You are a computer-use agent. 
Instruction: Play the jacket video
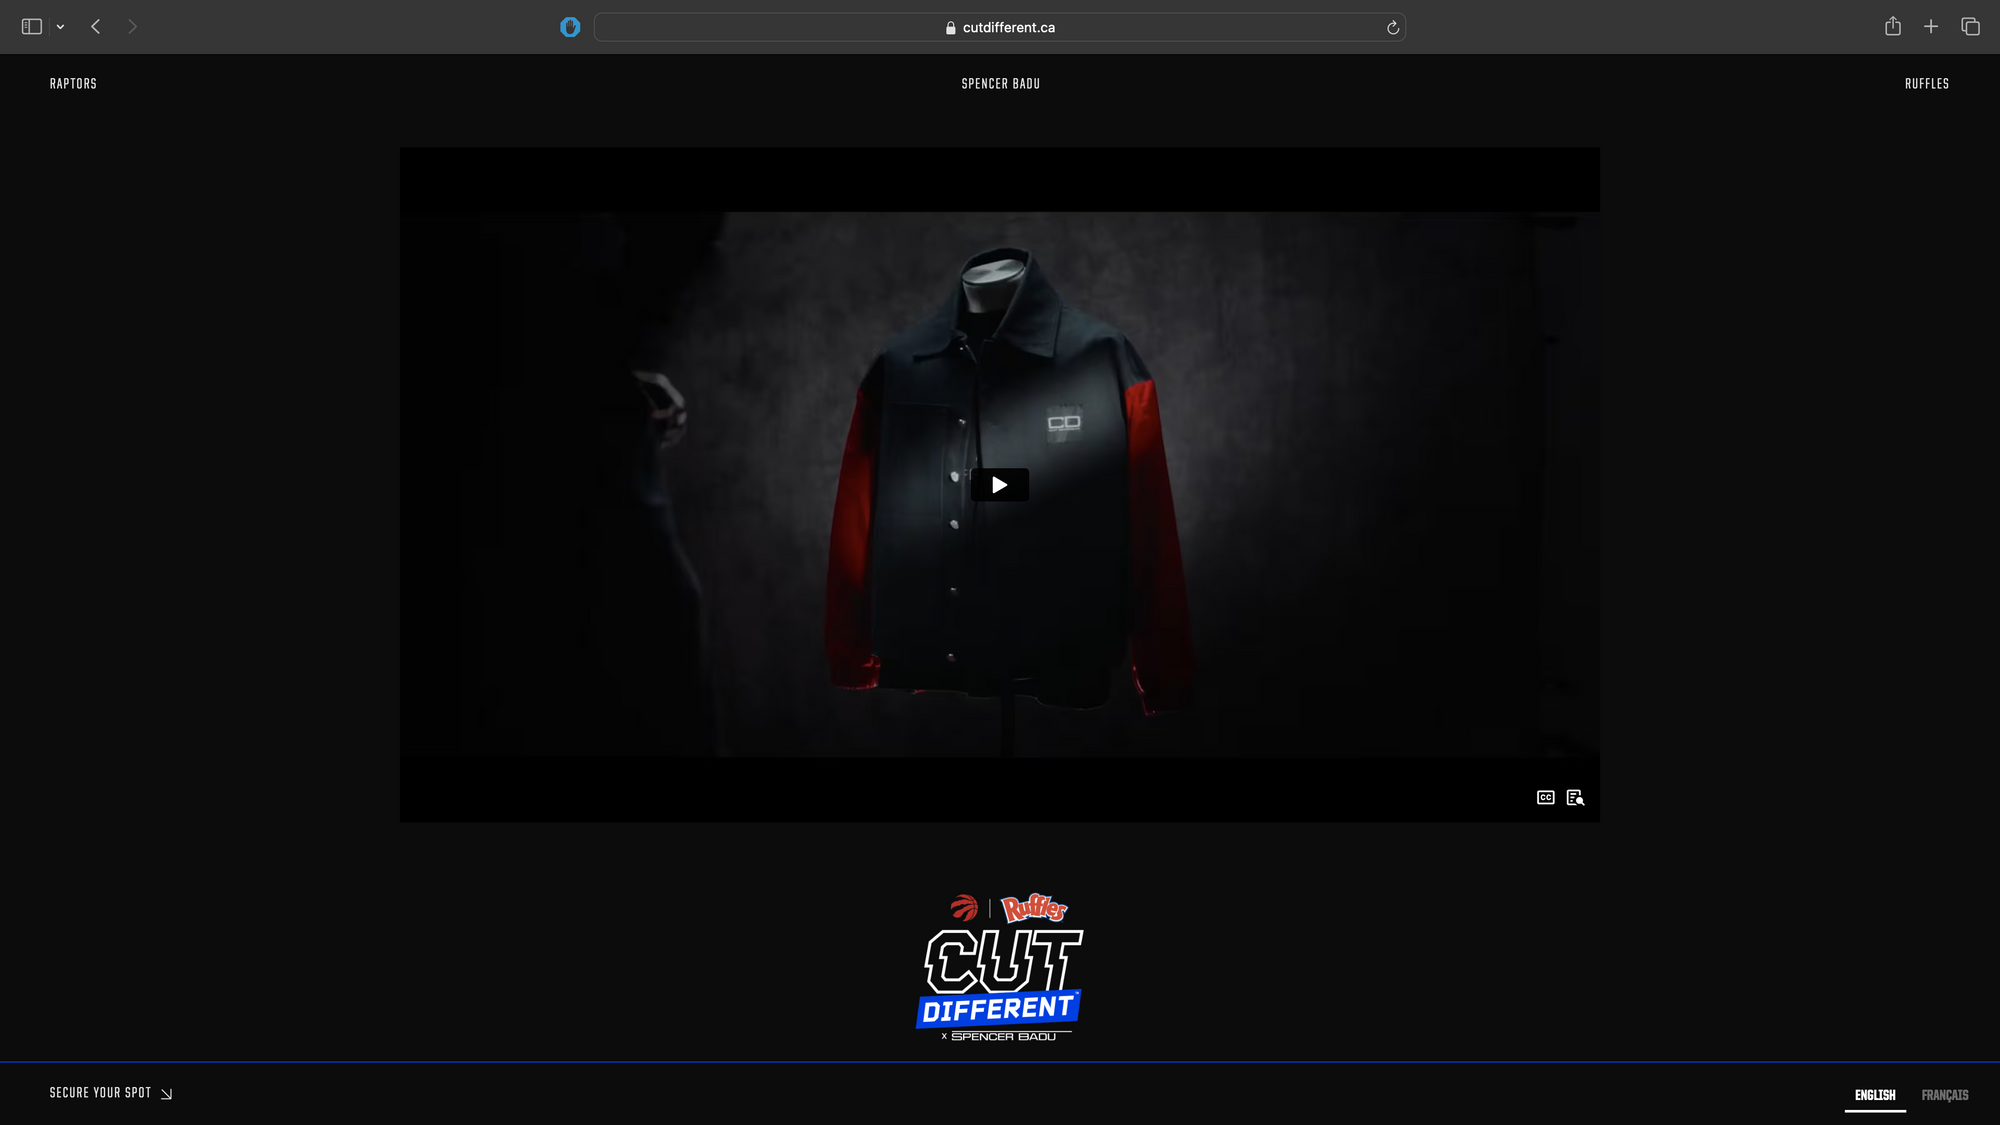(x=999, y=485)
